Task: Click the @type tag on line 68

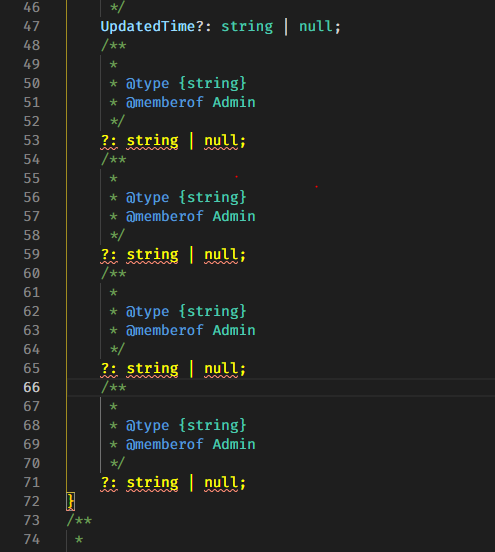Action: coord(148,426)
